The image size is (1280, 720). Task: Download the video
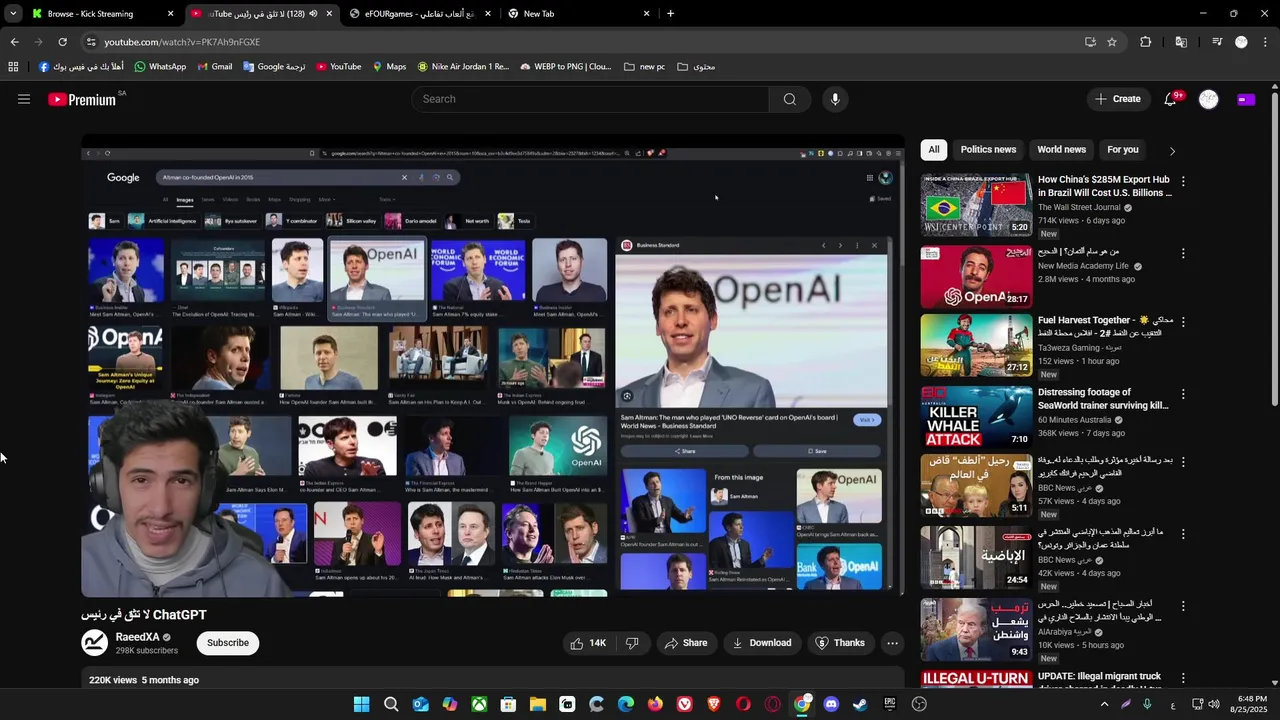761,643
